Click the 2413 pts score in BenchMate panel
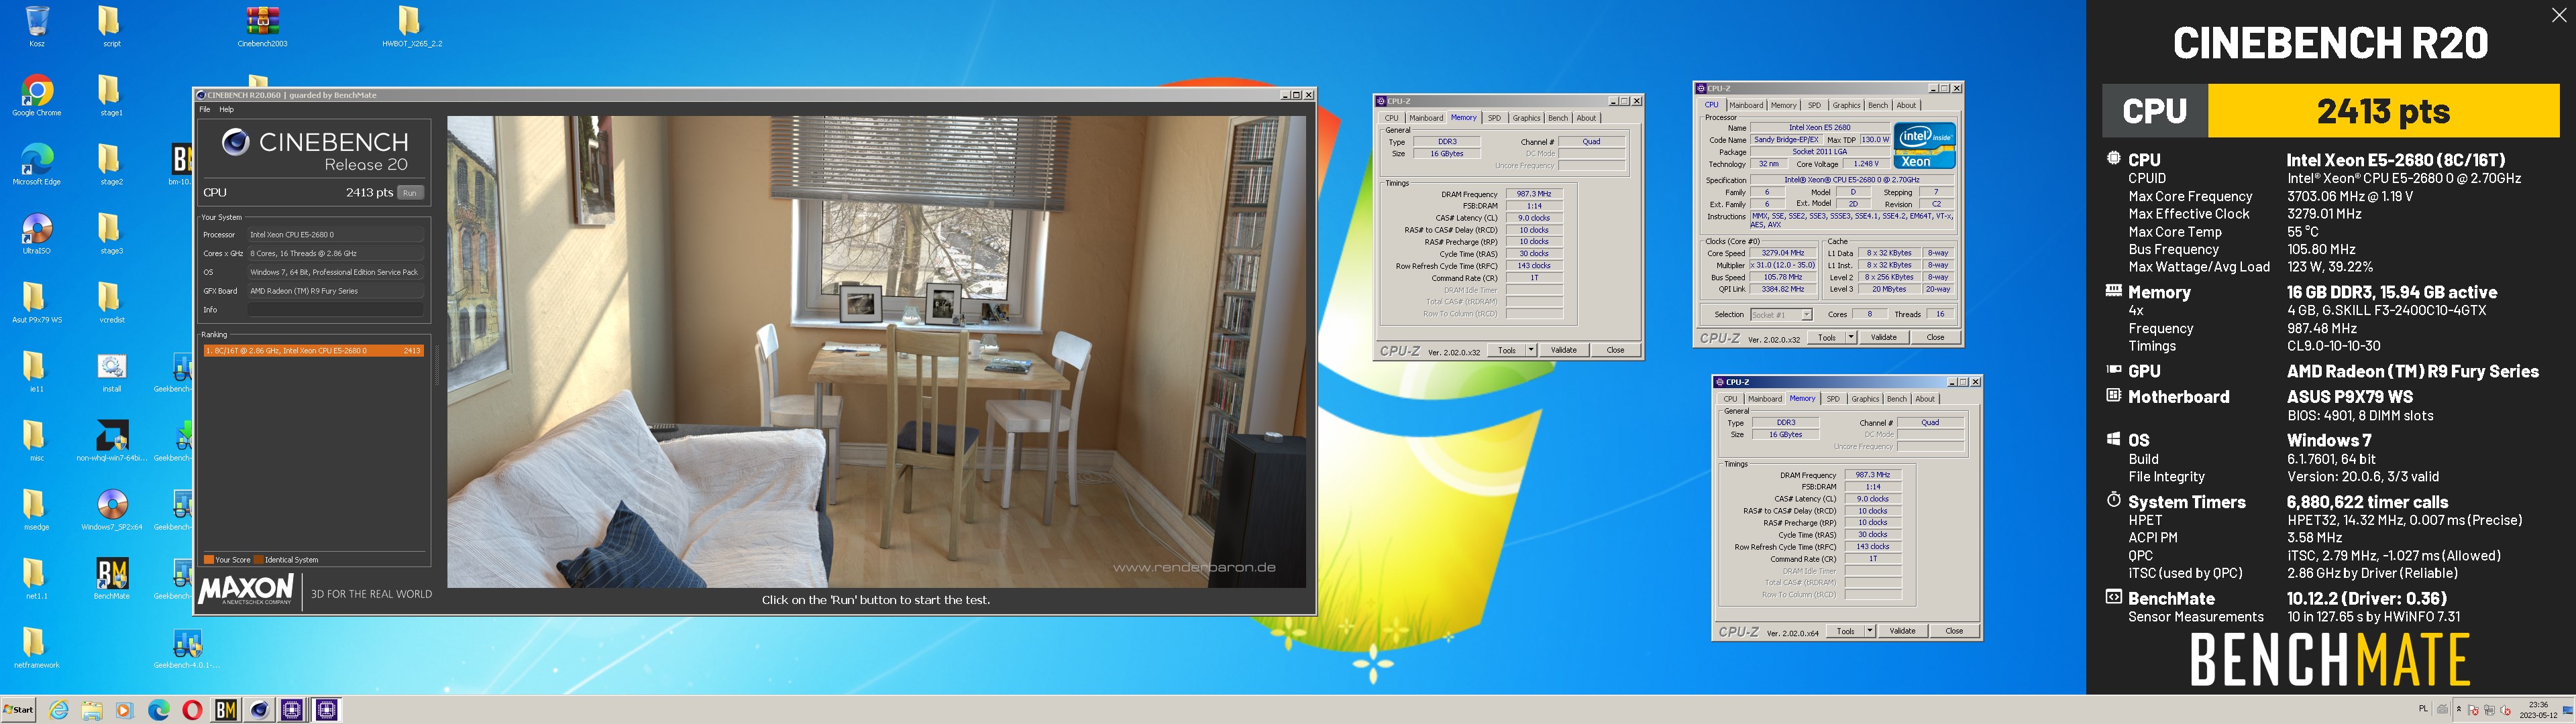2576x724 pixels. 2383,111
